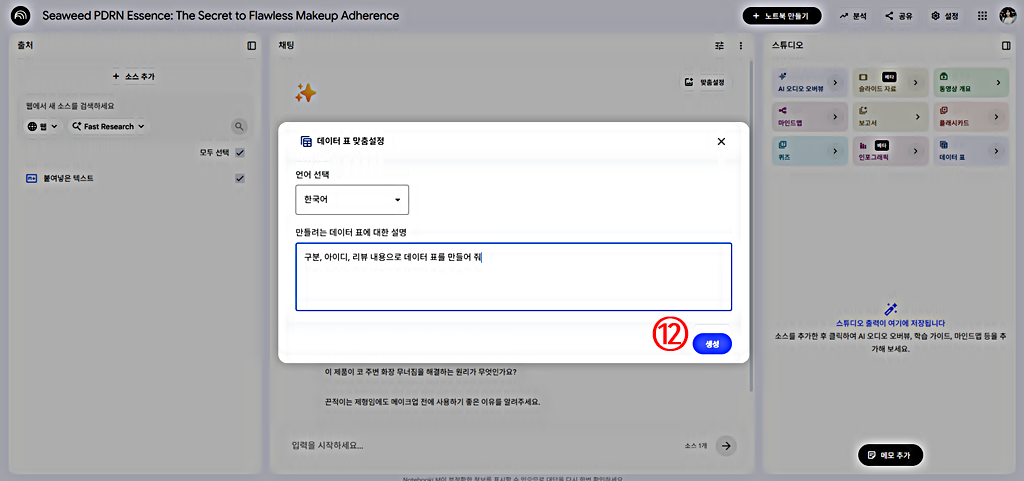Focus the 입력을 시작하세요 chat input
The width and height of the screenshot is (1024, 481).
[483, 445]
